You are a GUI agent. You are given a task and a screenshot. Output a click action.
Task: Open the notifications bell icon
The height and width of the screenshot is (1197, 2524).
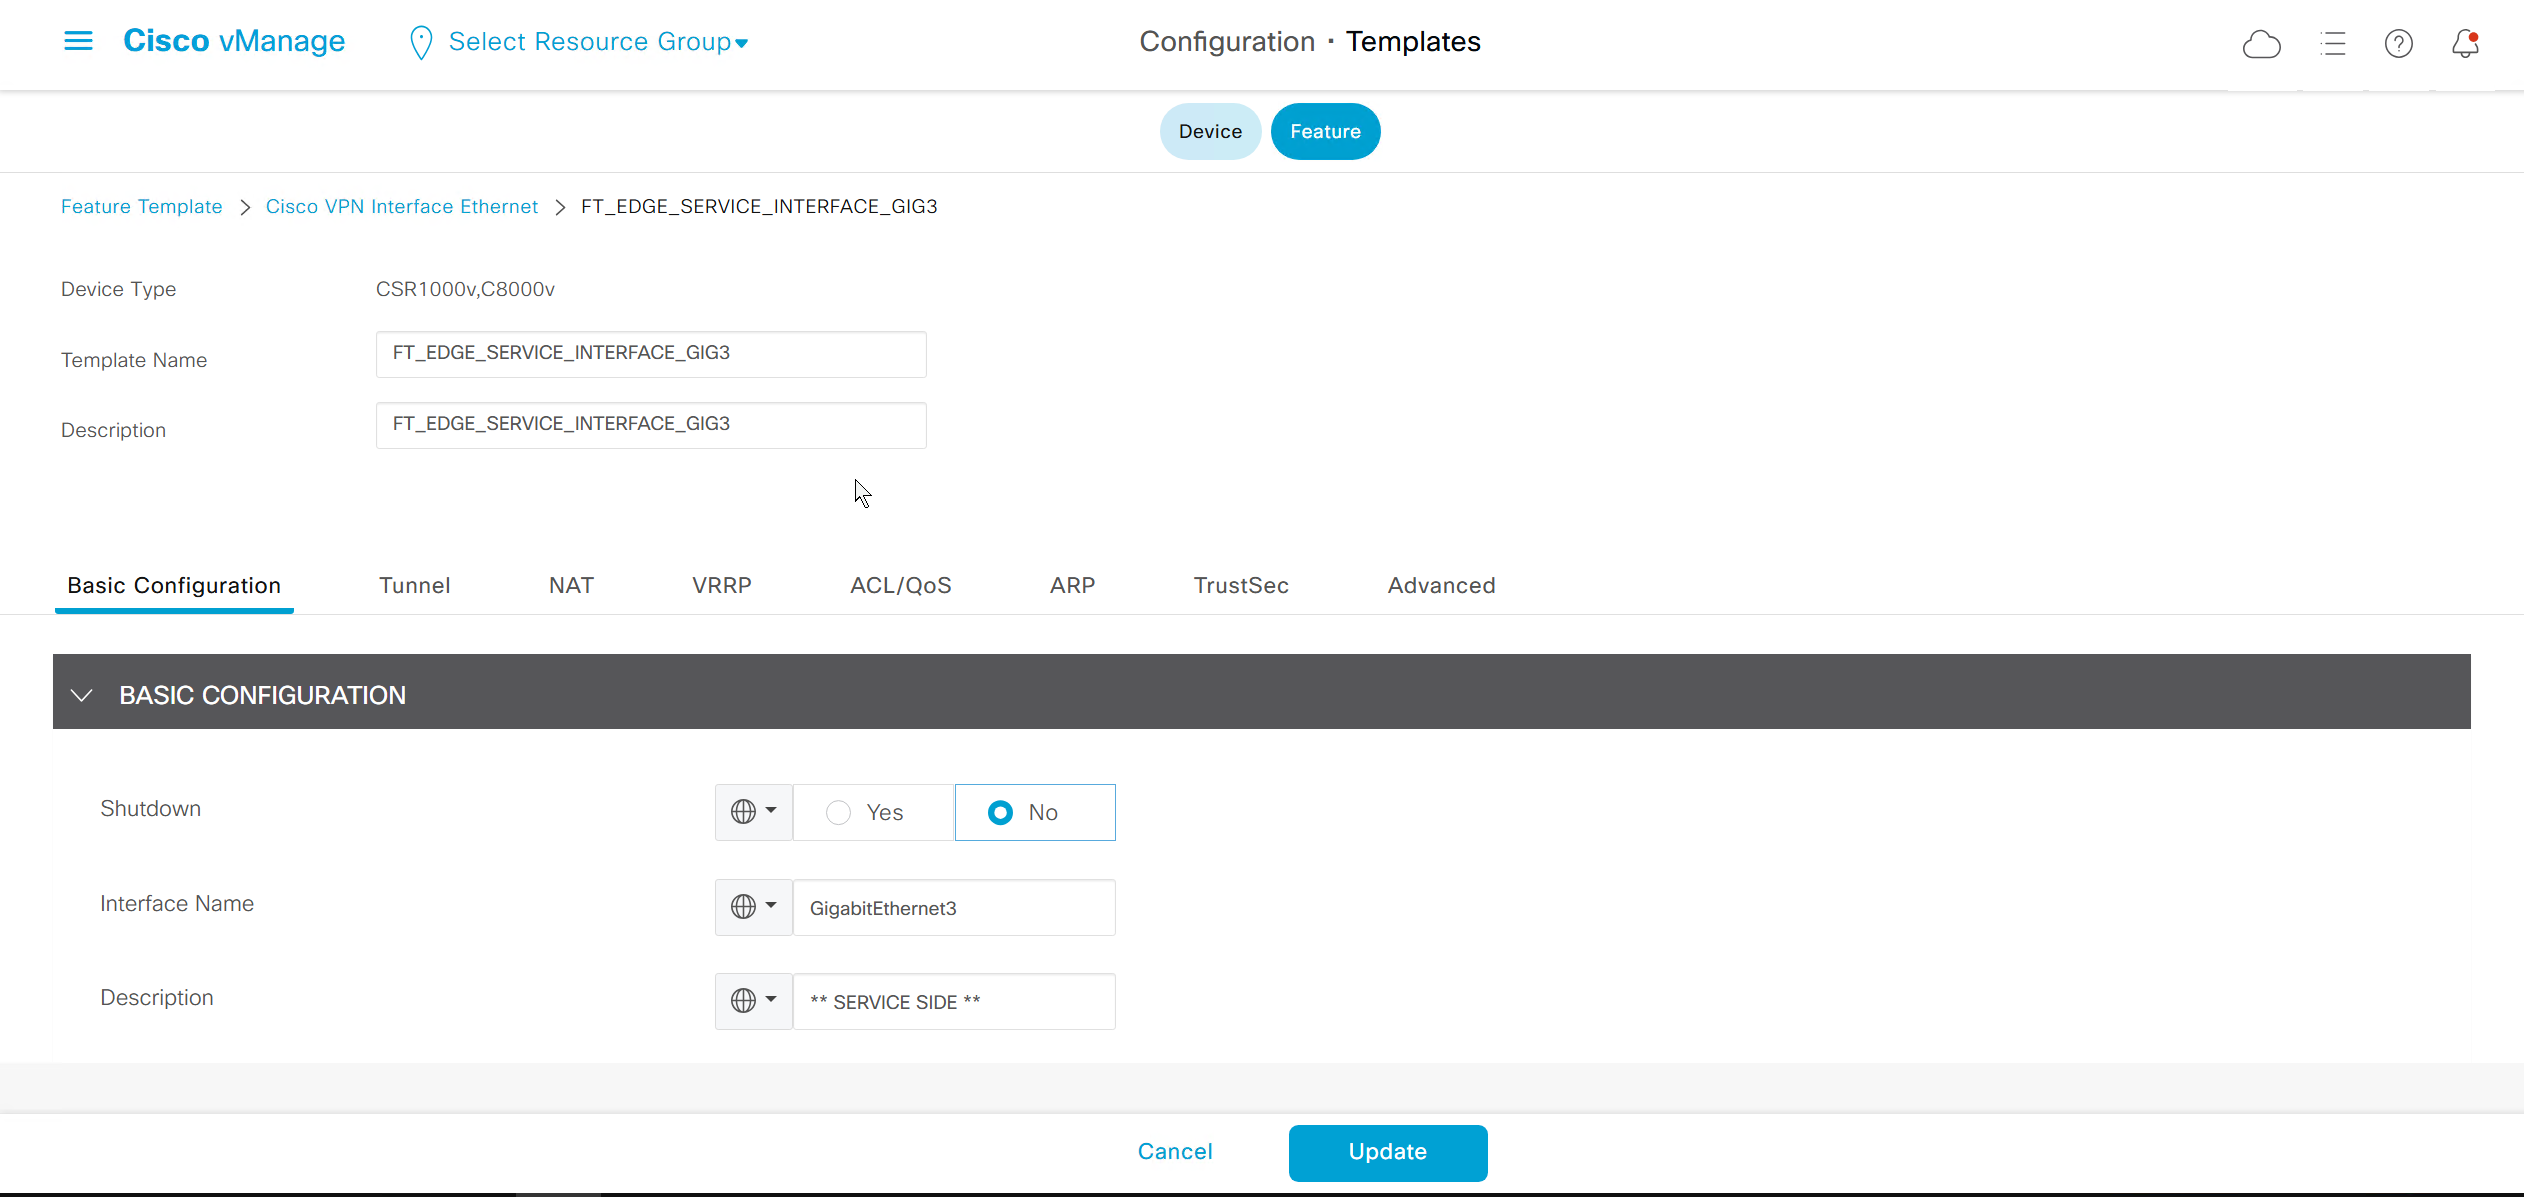pos(2465,44)
